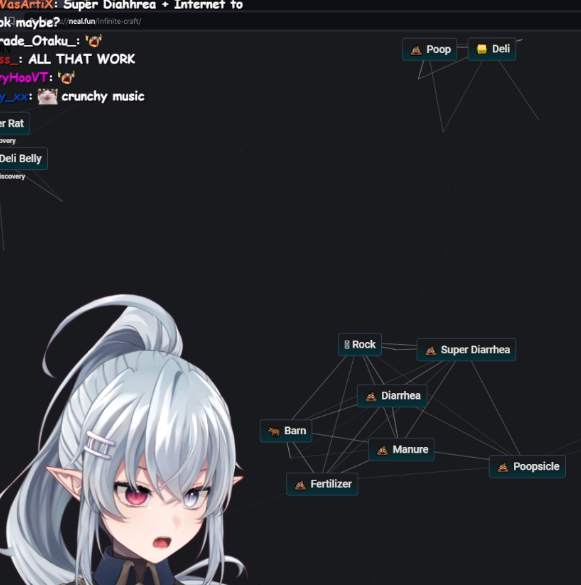The image size is (581, 585).
Task: Click the partially visible Rat element
Action: [14, 123]
